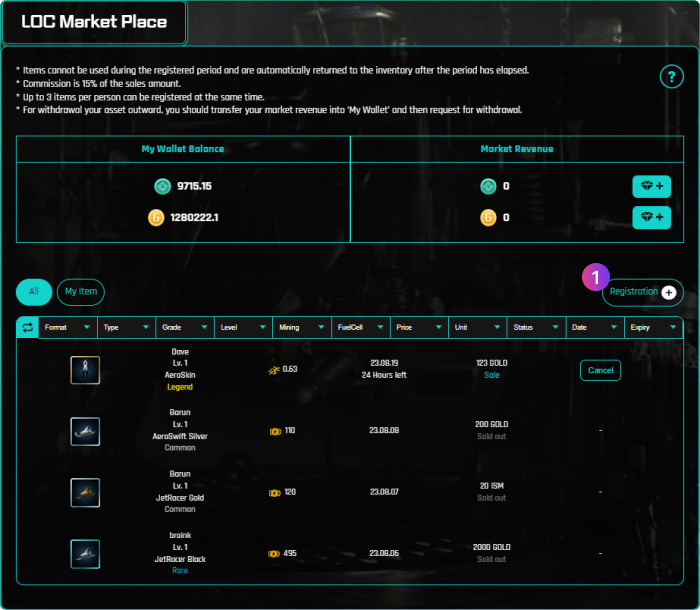Expand the Type column filter dropdown

point(145,327)
